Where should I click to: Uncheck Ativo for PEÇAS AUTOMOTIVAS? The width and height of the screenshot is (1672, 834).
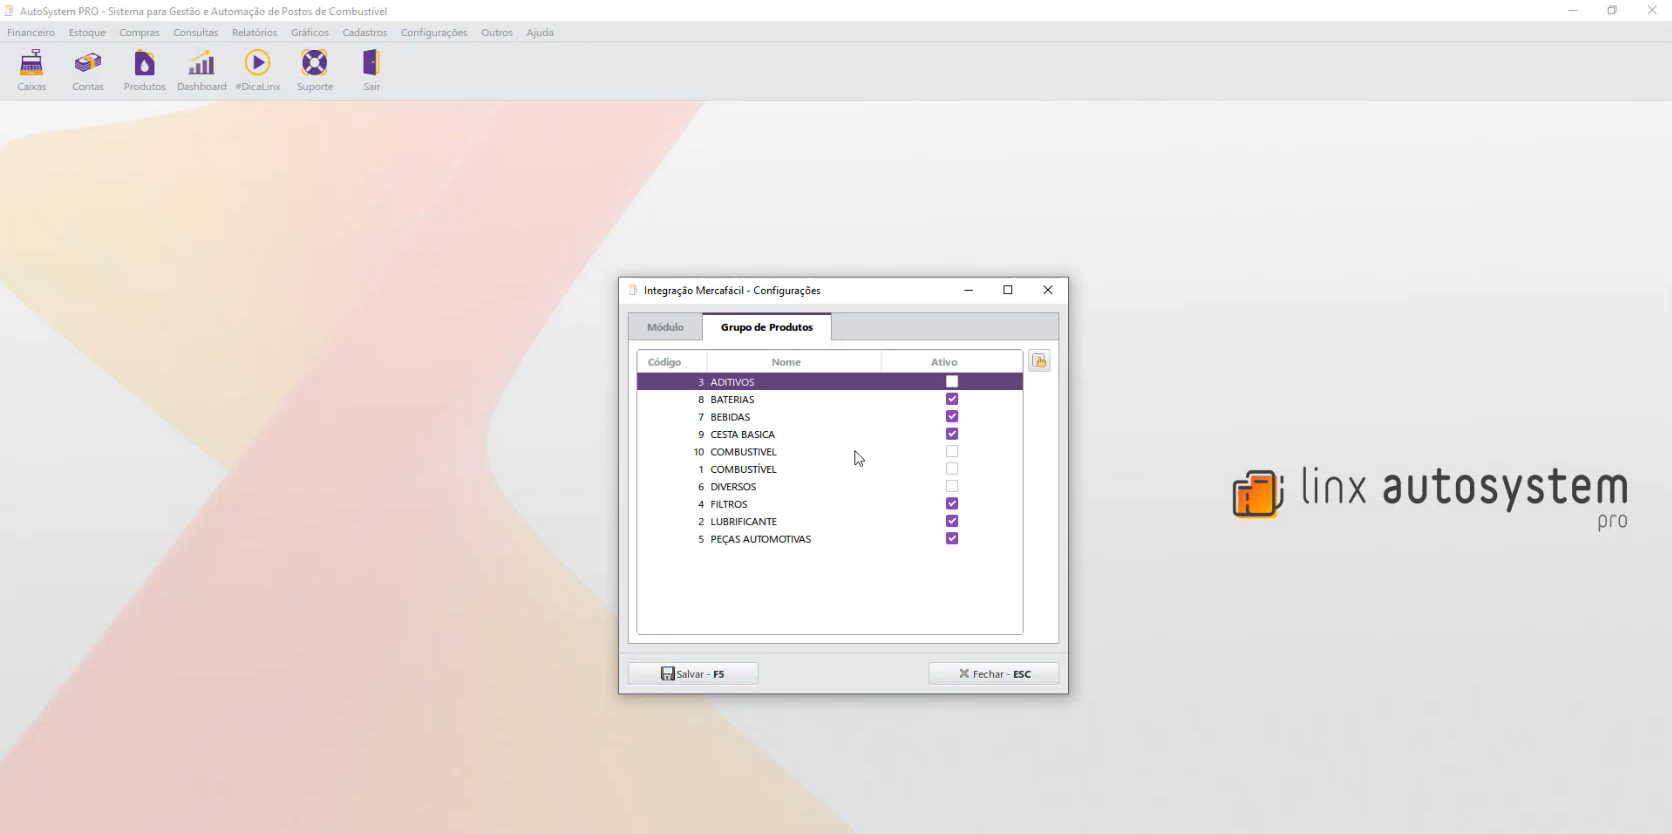[952, 539]
